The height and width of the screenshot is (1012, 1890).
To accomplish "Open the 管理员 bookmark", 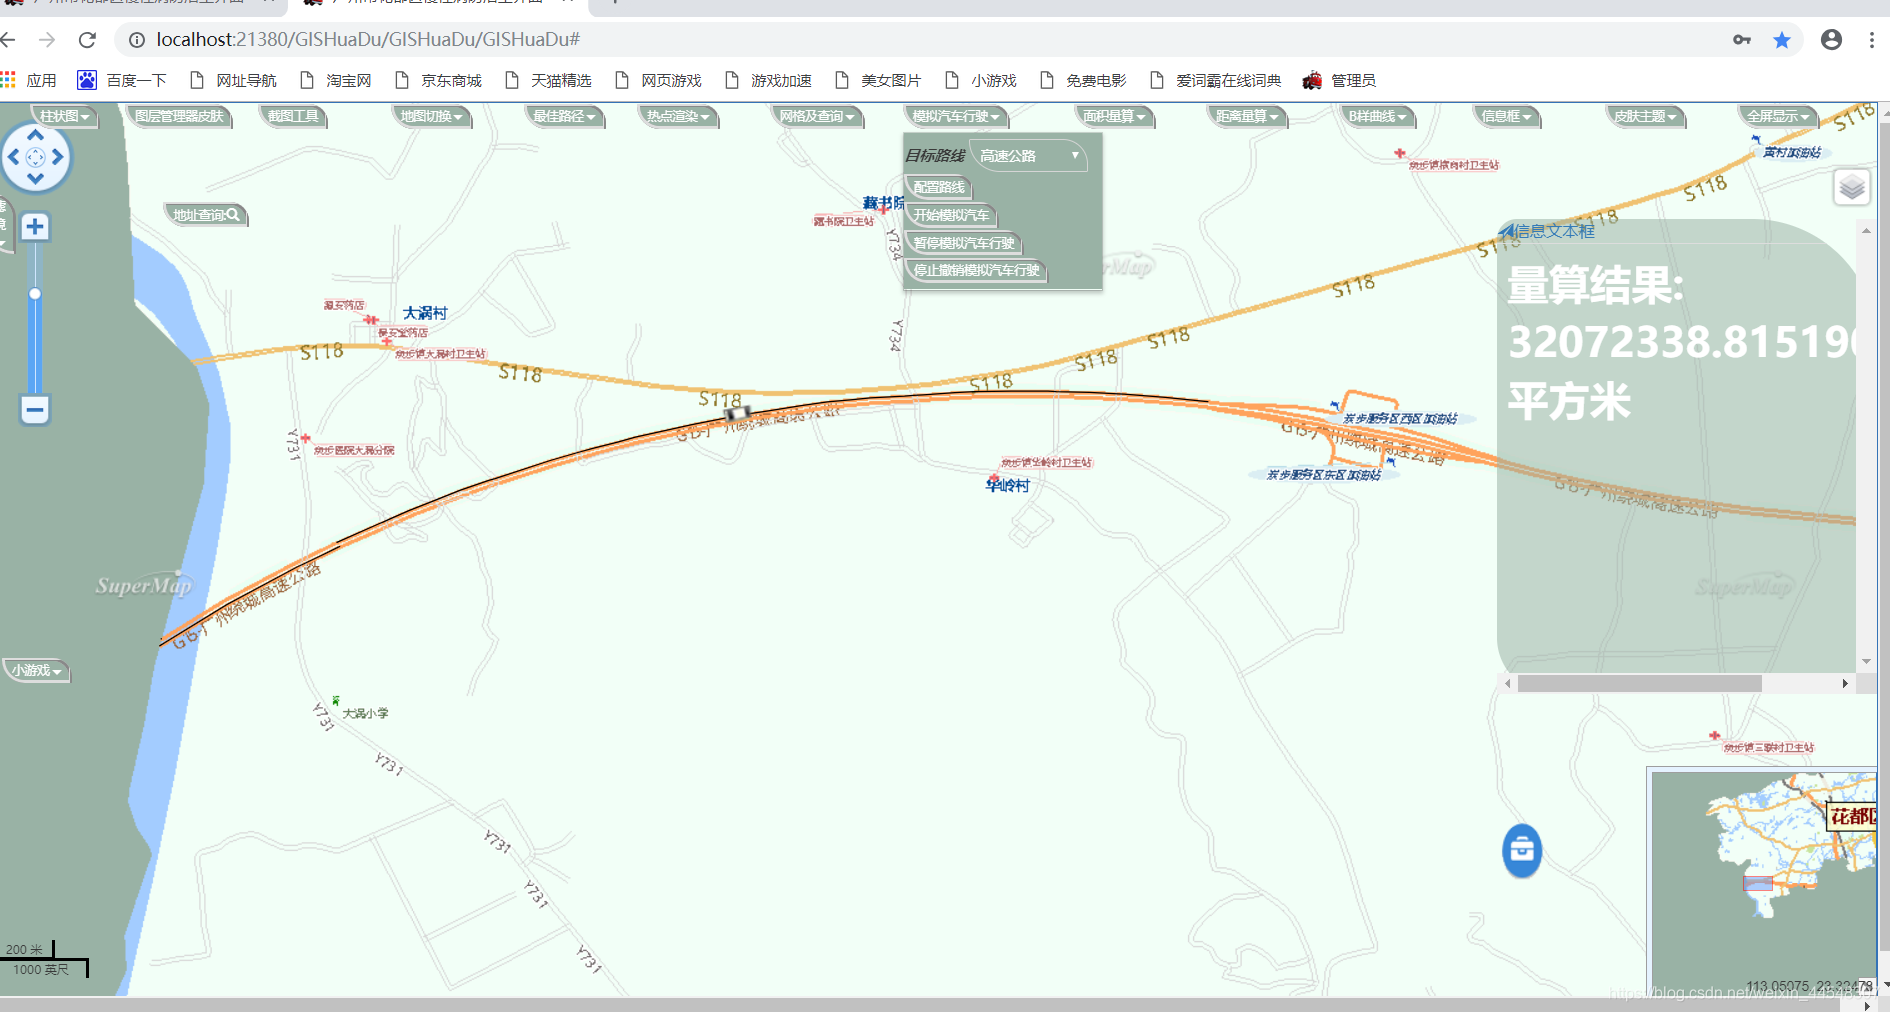I will pos(1339,80).
